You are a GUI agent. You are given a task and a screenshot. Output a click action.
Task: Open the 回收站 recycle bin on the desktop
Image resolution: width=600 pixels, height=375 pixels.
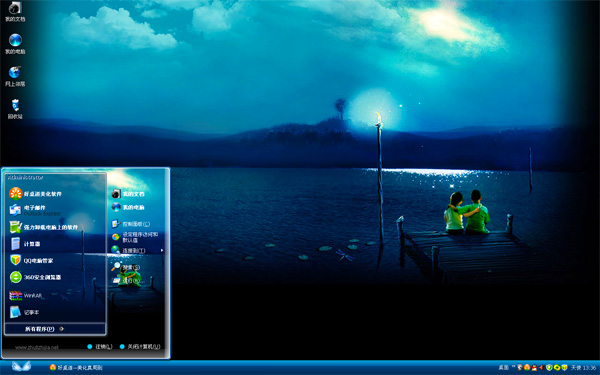(15, 109)
